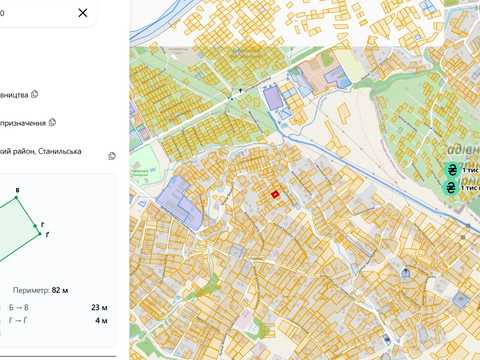This screenshot has width=480, height=360.
Task: Close the parcel info panel
Action: click(x=83, y=13)
